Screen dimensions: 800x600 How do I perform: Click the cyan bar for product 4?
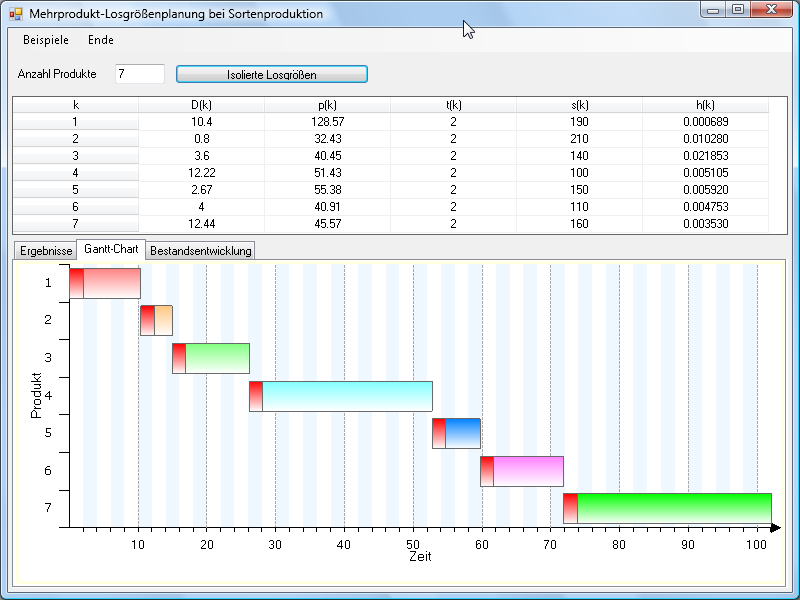(347, 396)
